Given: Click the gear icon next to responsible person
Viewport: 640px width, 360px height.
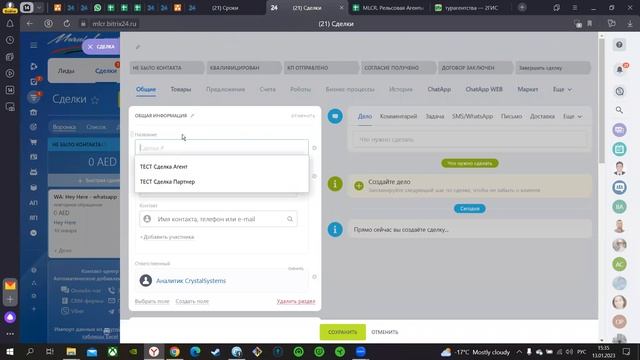Looking at the screenshot, I should tap(314, 277).
